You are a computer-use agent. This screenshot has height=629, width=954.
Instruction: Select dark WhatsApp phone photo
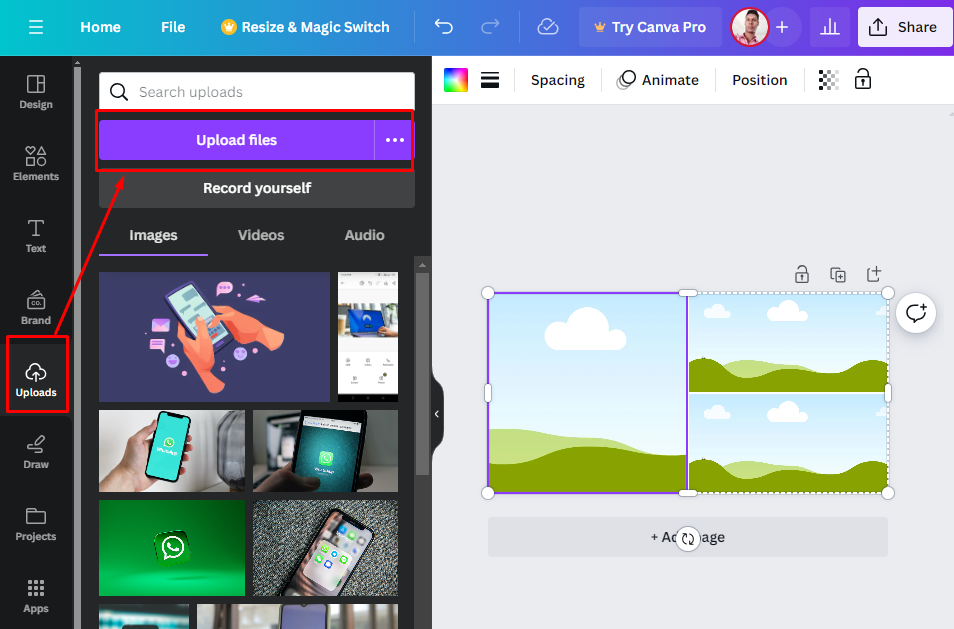click(x=326, y=451)
